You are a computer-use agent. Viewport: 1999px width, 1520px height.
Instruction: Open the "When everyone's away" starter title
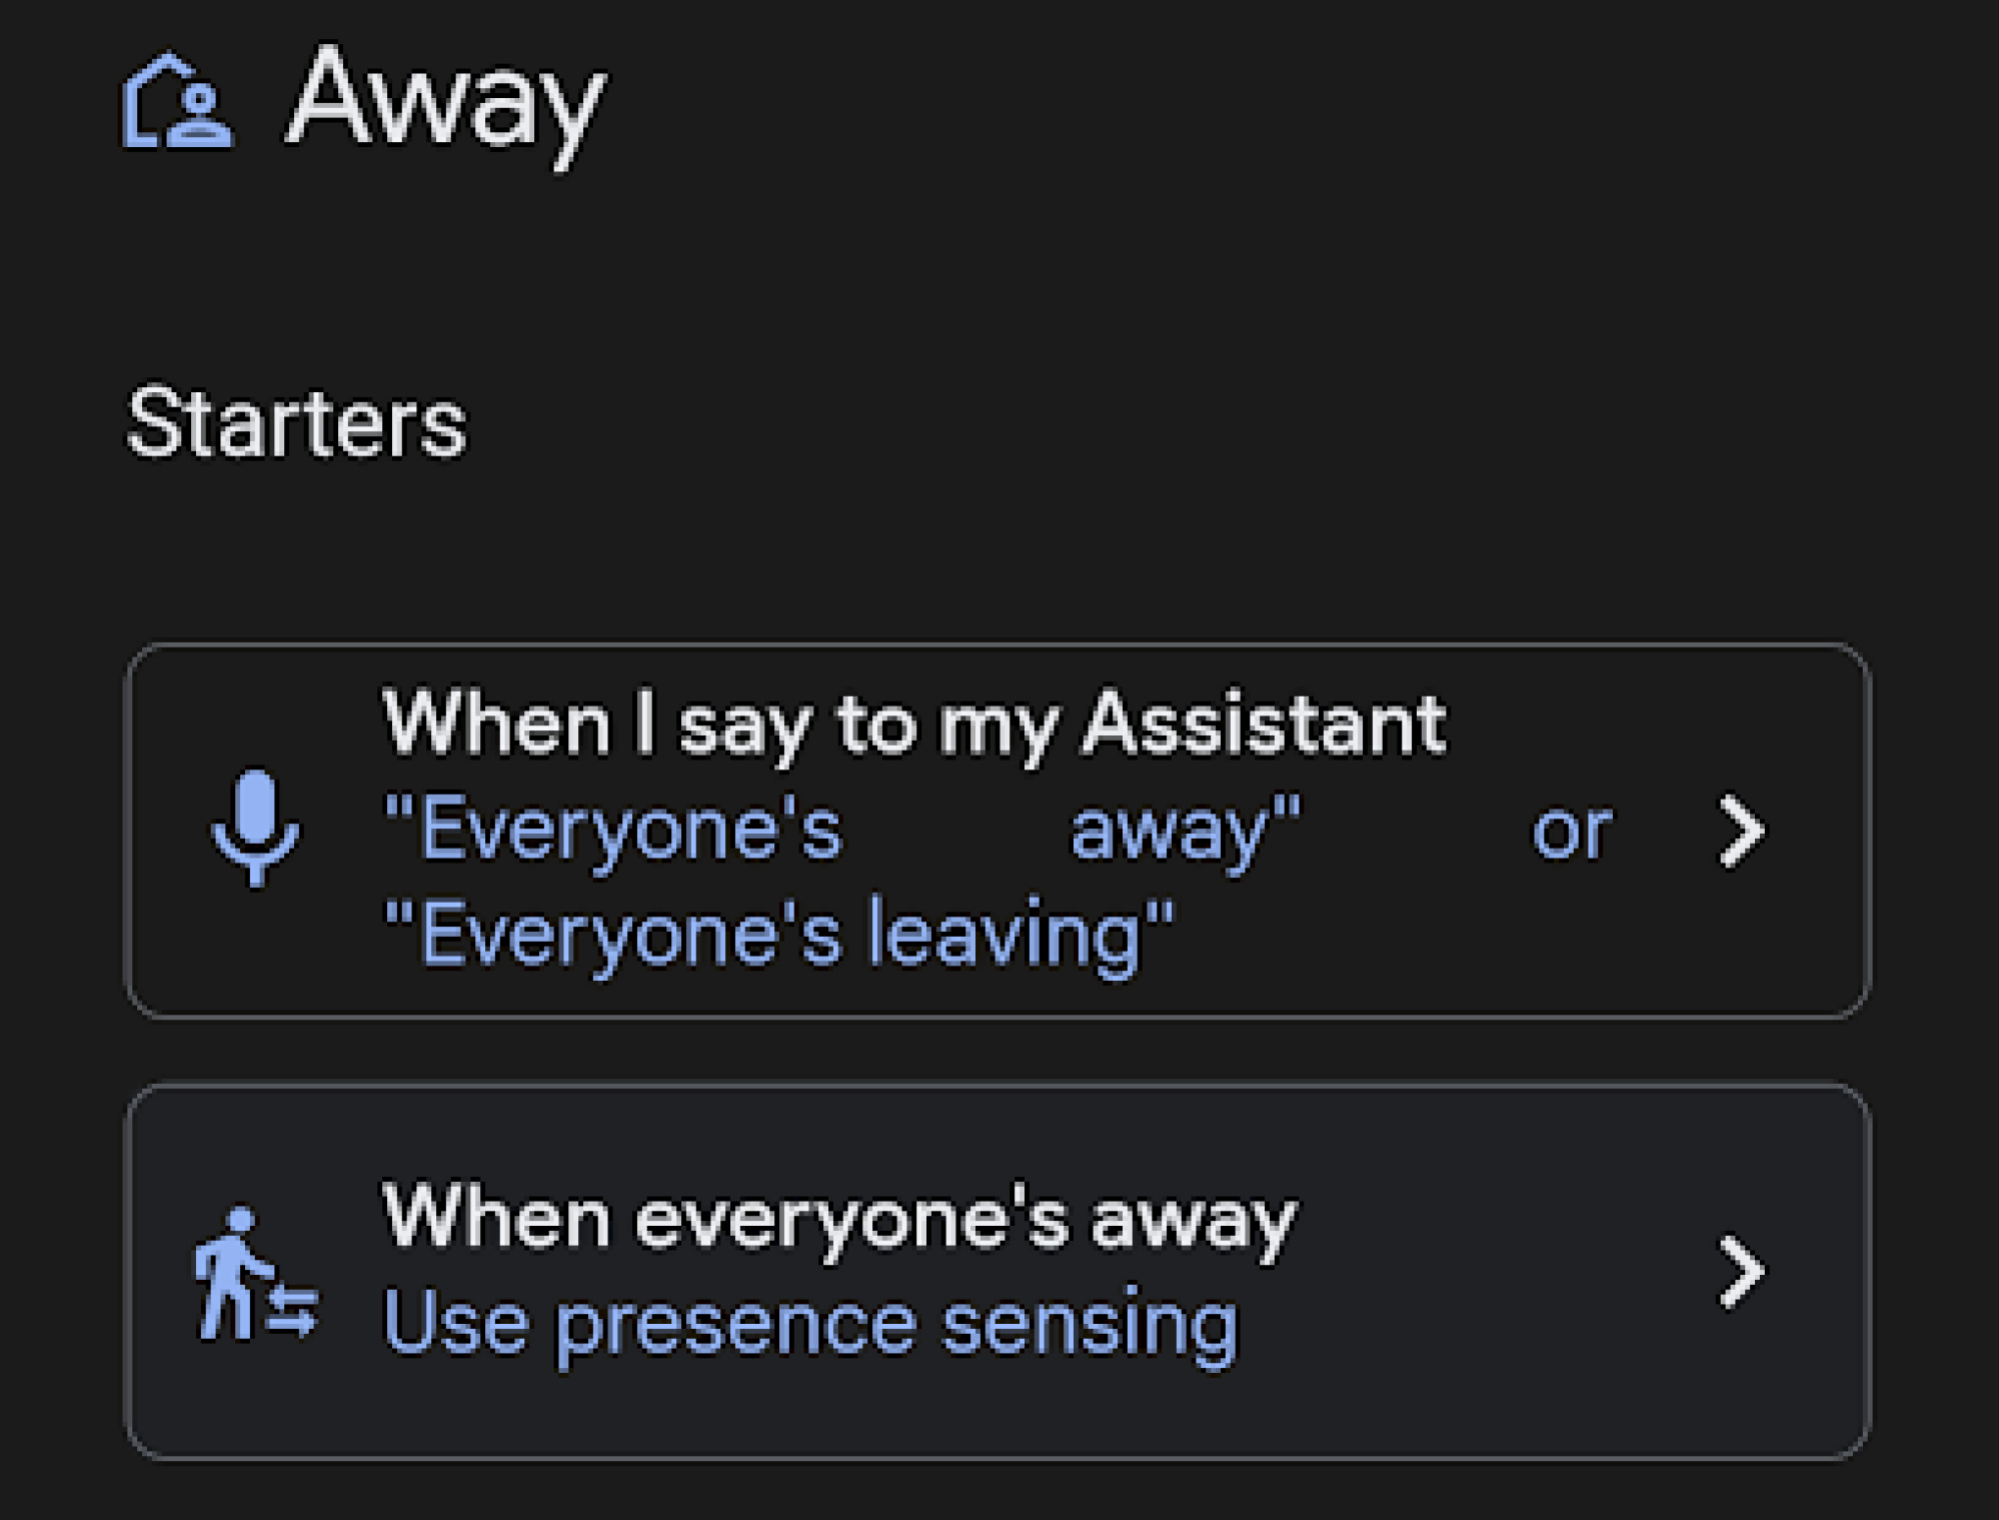[x=838, y=1218]
